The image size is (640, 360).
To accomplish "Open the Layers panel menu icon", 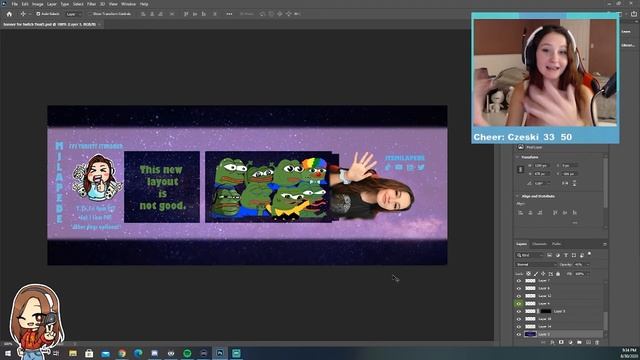I will (604, 244).
